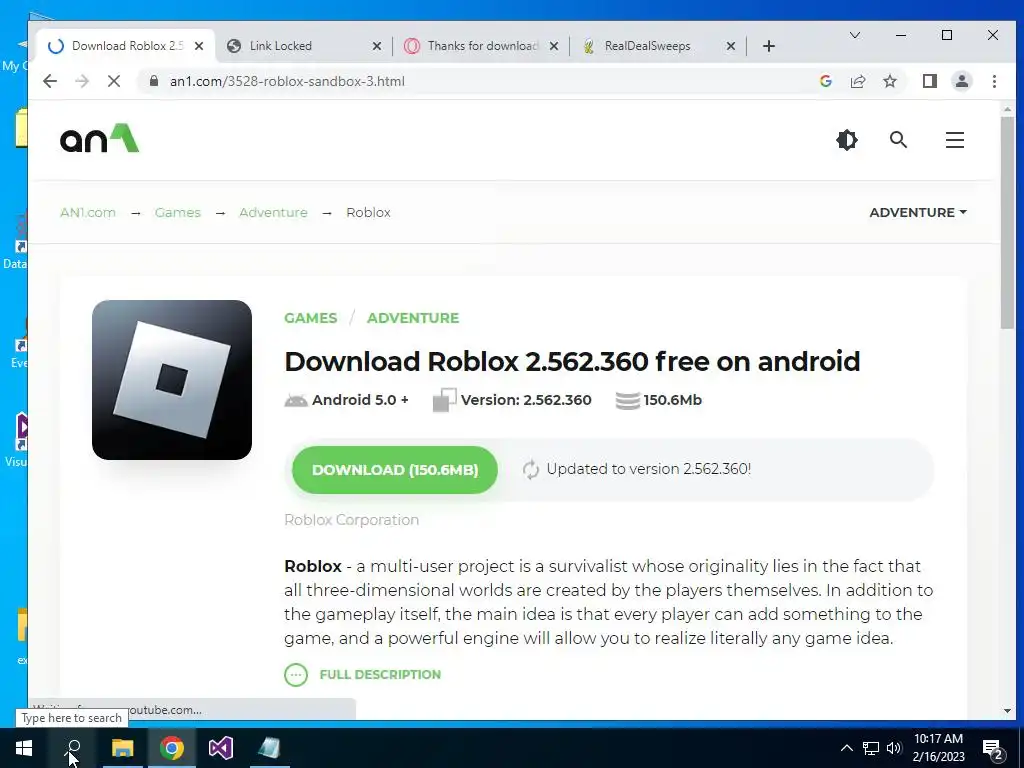Open the site search magnifier icon
The height and width of the screenshot is (768, 1024).
coord(899,140)
